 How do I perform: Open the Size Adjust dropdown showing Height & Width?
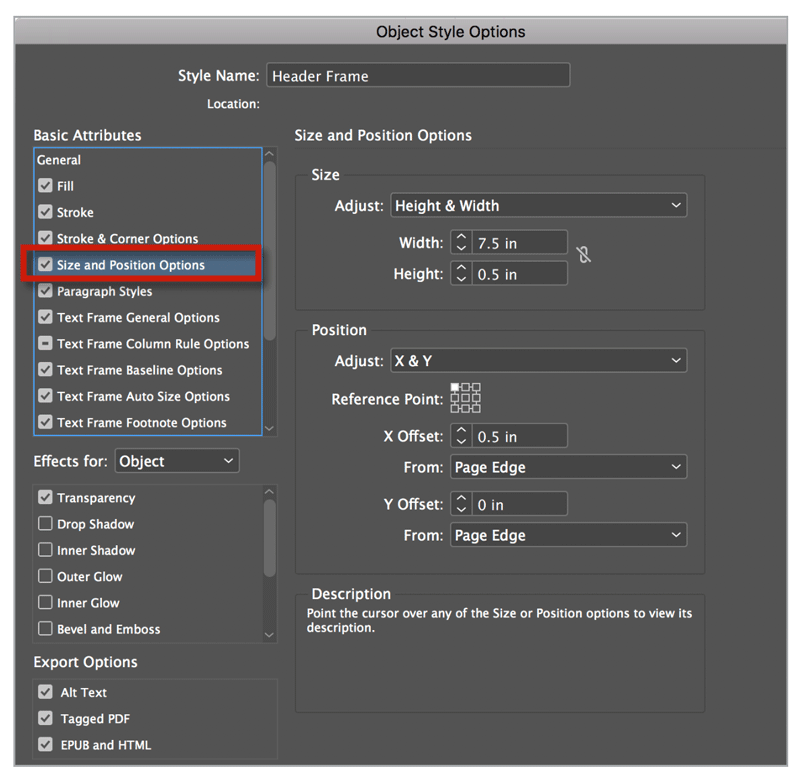tap(538, 206)
